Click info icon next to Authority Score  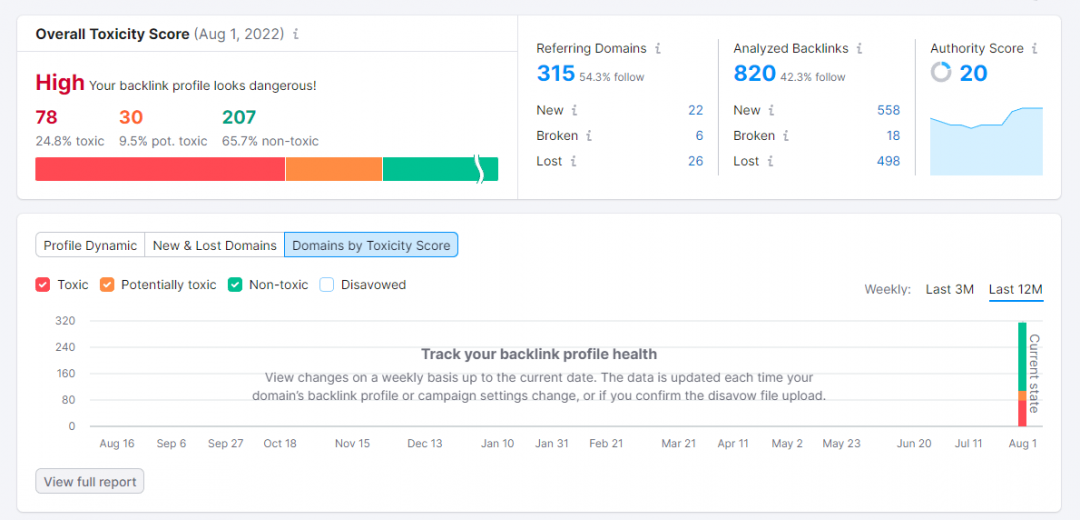(1034, 48)
